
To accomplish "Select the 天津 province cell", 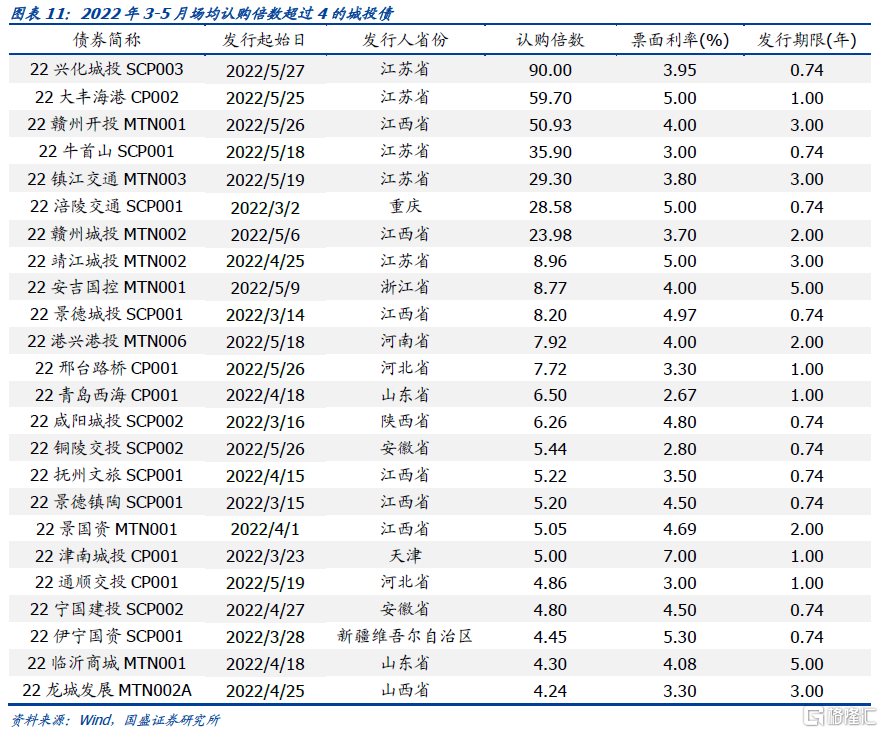I will pyautogui.click(x=405, y=555).
